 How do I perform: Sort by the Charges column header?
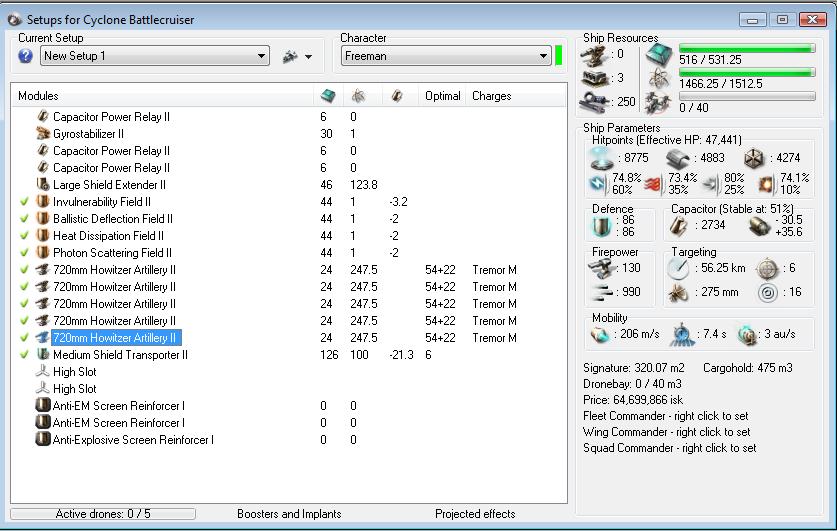pyautogui.click(x=492, y=96)
